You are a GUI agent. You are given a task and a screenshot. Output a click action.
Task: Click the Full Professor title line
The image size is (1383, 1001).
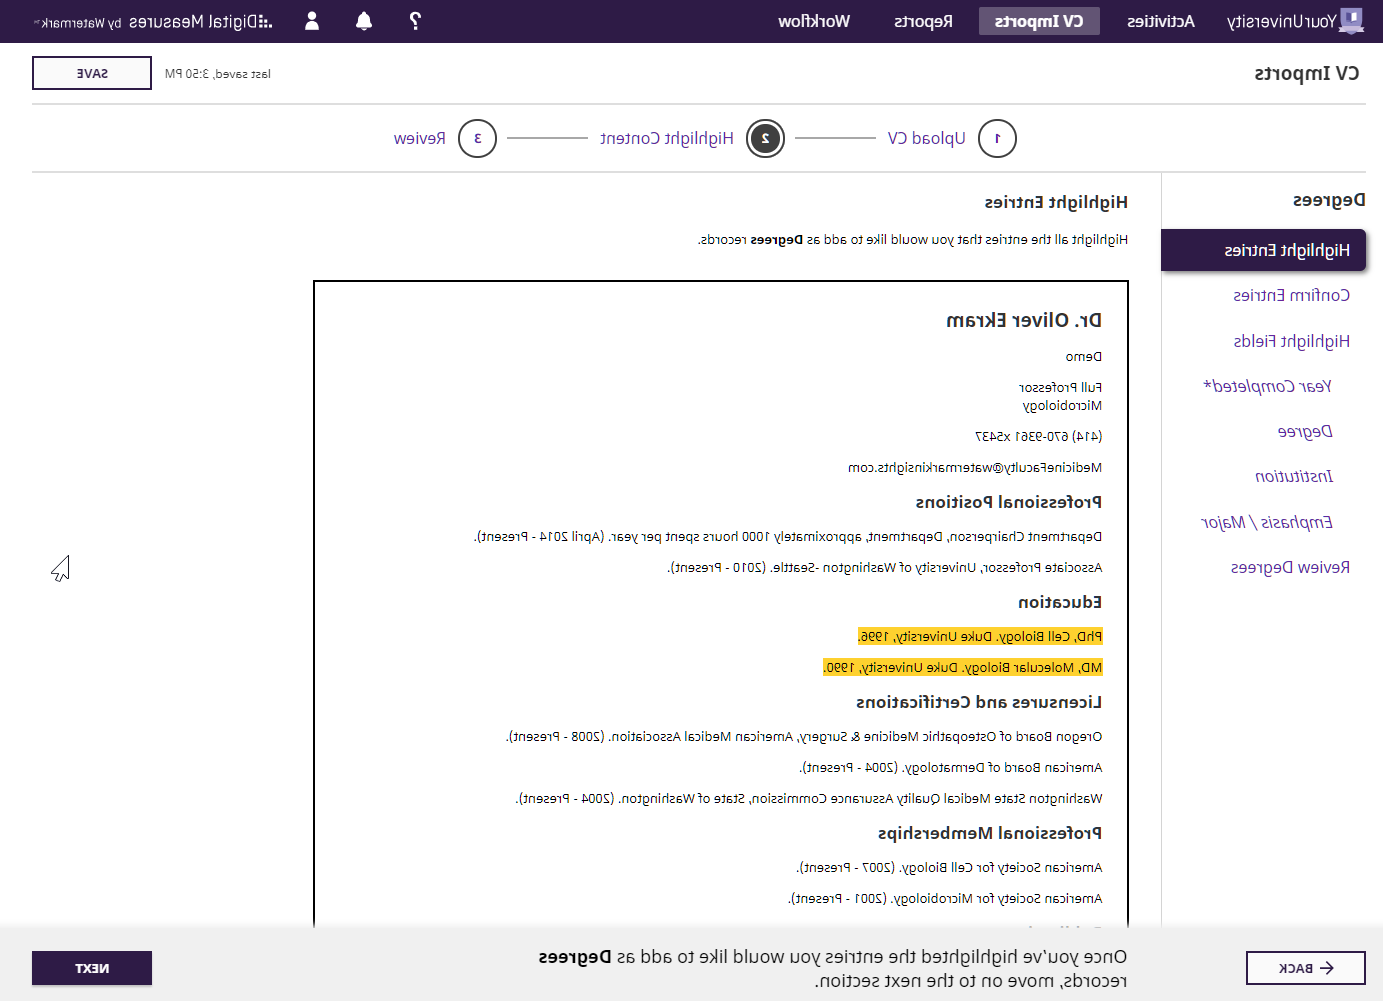pos(1060,387)
